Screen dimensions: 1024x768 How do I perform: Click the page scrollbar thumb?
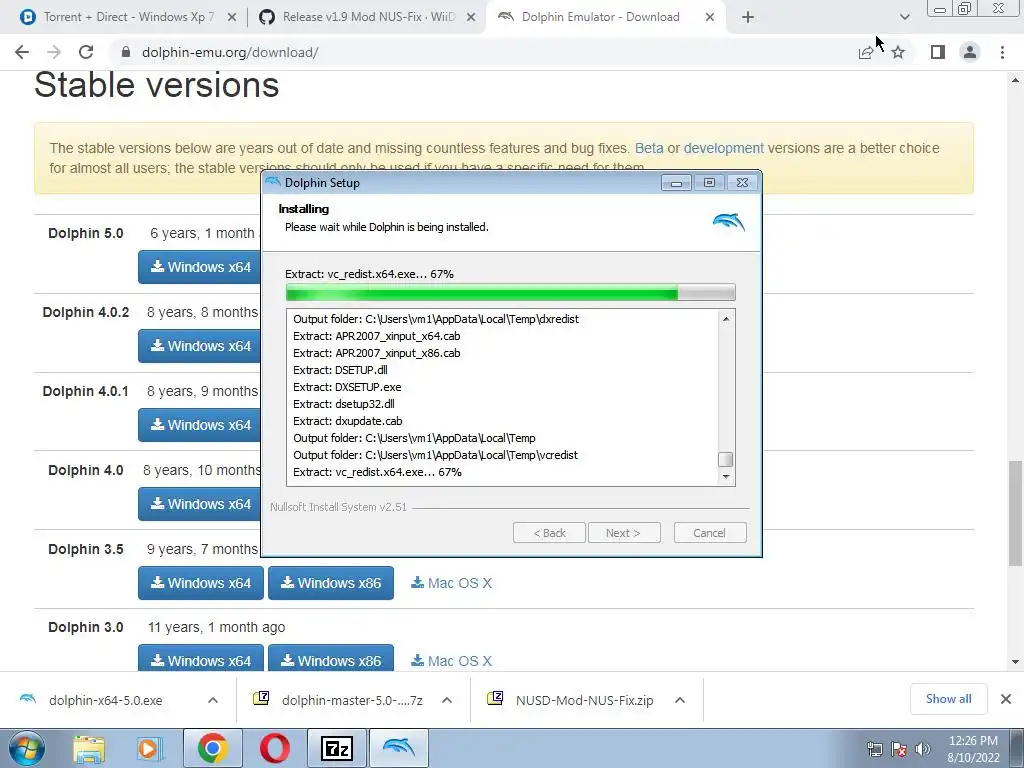(1015, 513)
